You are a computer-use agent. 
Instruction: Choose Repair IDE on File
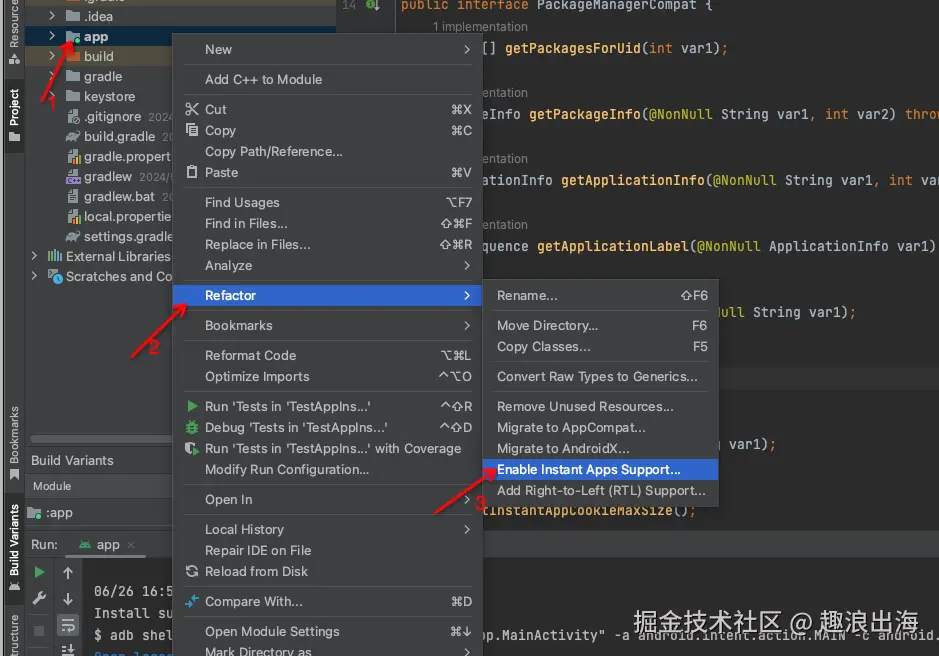pyautogui.click(x=327, y=550)
